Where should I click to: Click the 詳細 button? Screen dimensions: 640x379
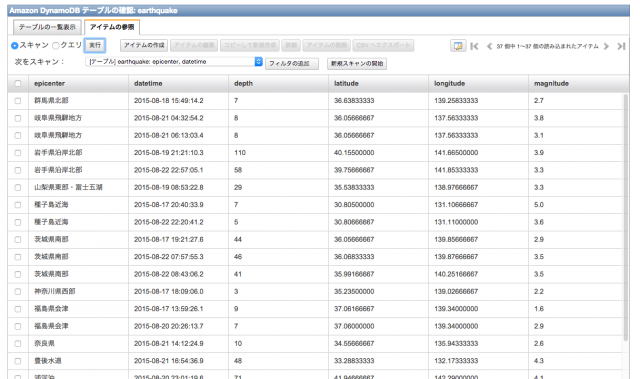(291, 45)
